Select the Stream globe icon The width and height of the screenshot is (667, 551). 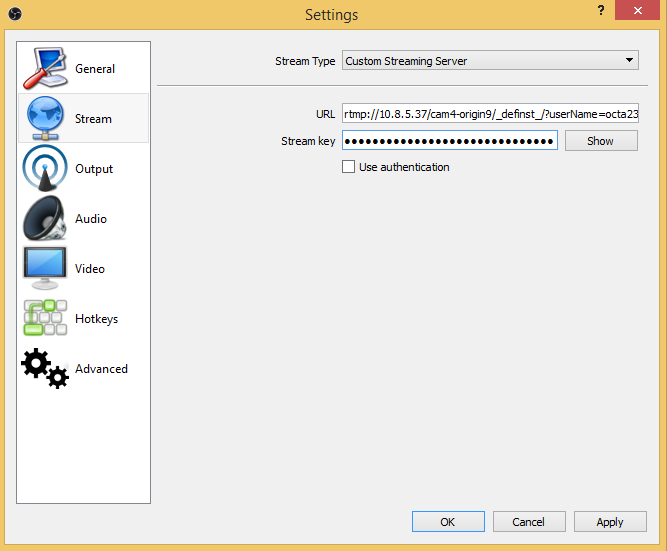click(x=44, y=118)
